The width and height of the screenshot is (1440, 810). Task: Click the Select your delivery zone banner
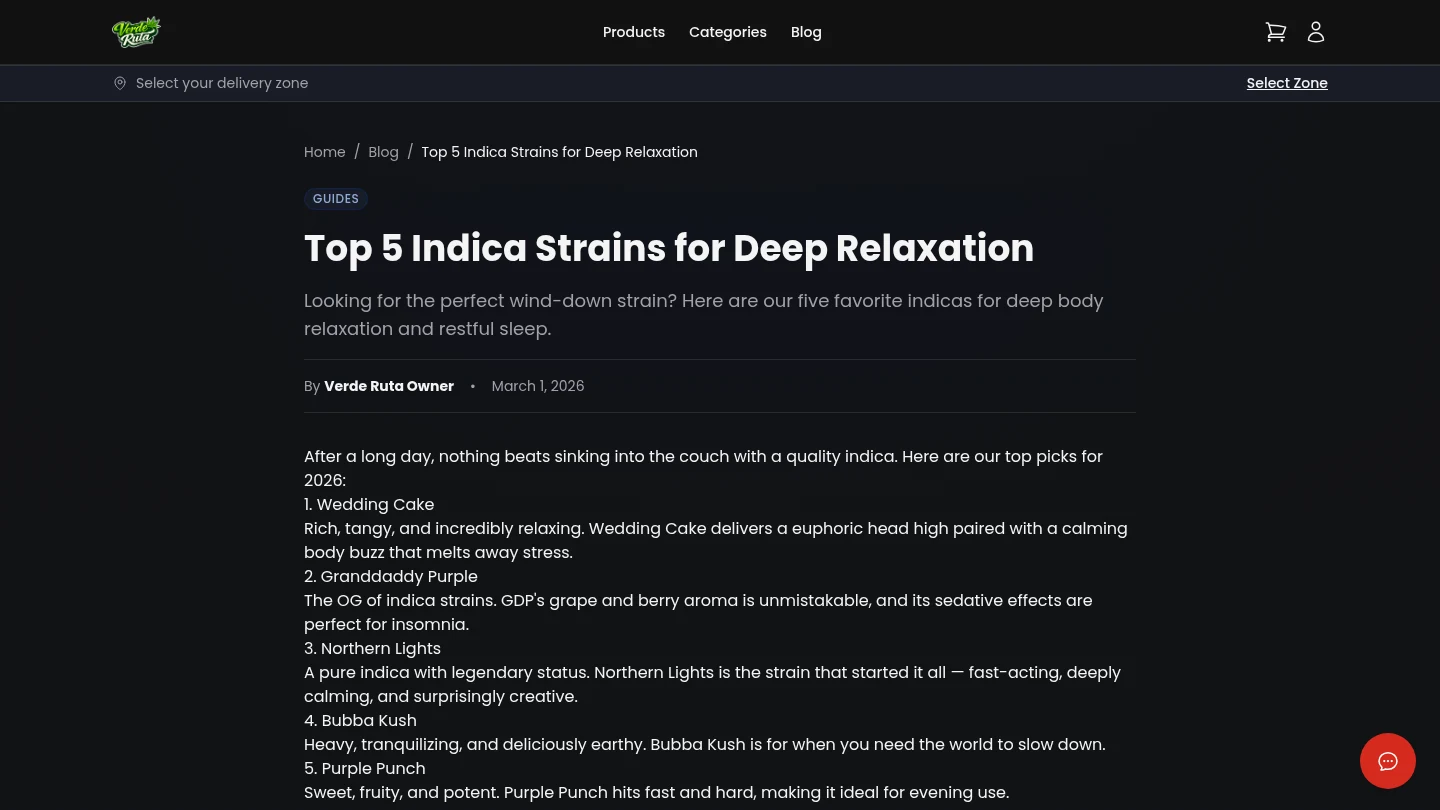[x=222, y=83]
